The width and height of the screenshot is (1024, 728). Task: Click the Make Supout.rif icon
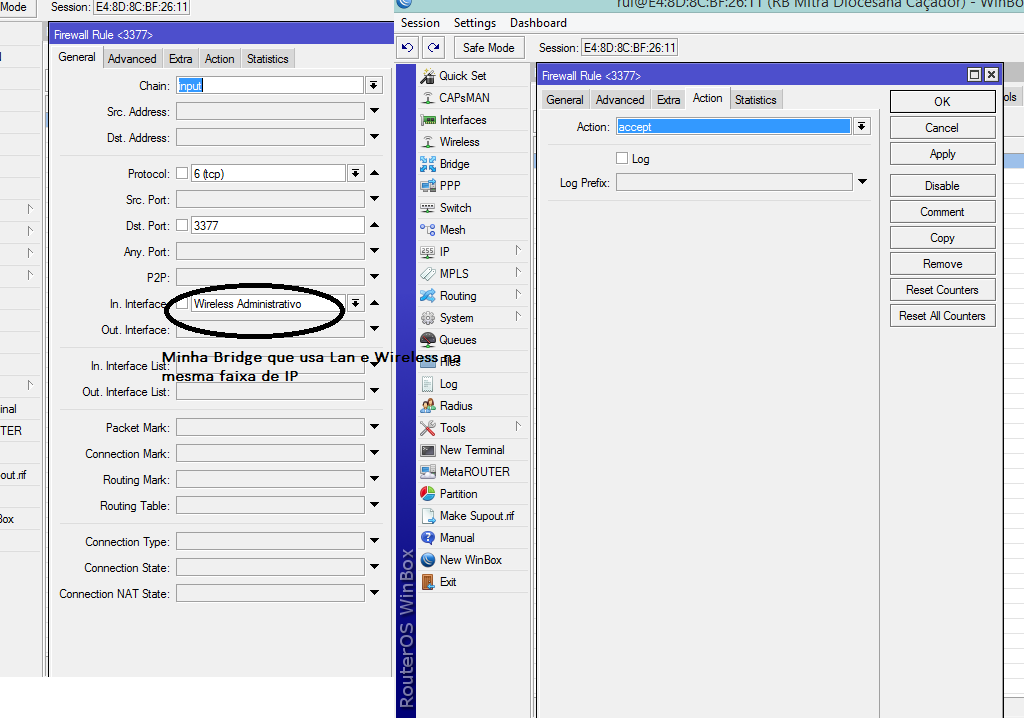pos(428,516)
